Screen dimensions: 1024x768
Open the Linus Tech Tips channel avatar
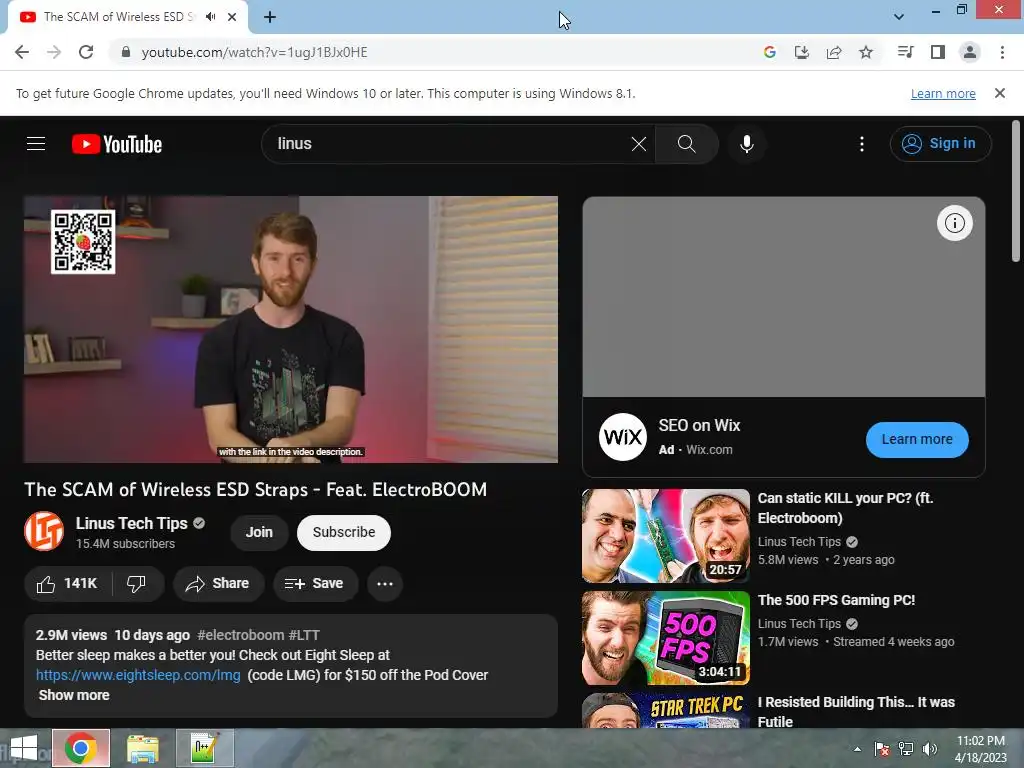coord(44,532)
